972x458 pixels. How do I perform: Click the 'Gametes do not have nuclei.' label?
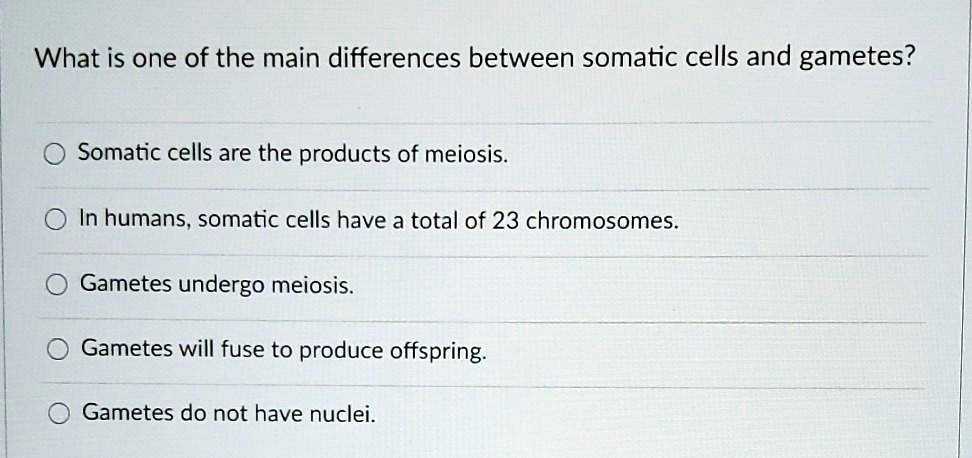coord(229,413)
